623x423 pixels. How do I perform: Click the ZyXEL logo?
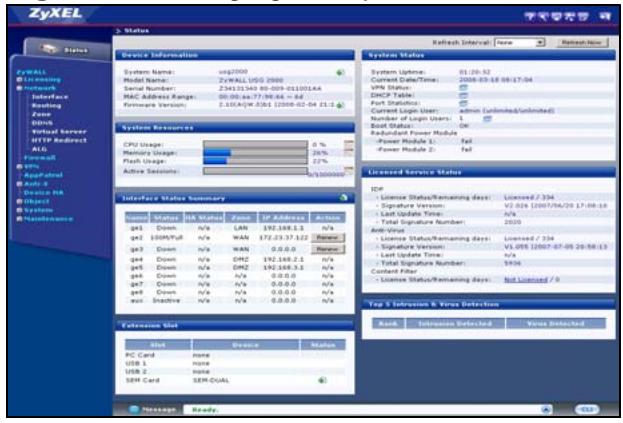55,14
